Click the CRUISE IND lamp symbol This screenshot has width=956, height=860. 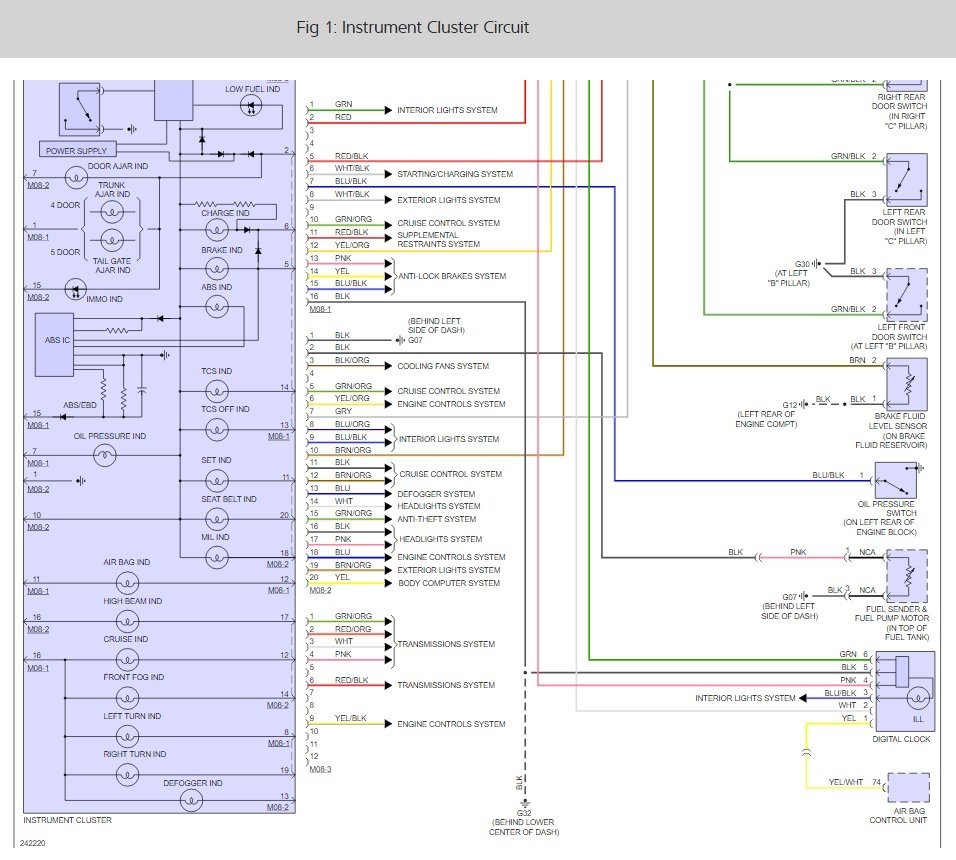tap(127, 659)
